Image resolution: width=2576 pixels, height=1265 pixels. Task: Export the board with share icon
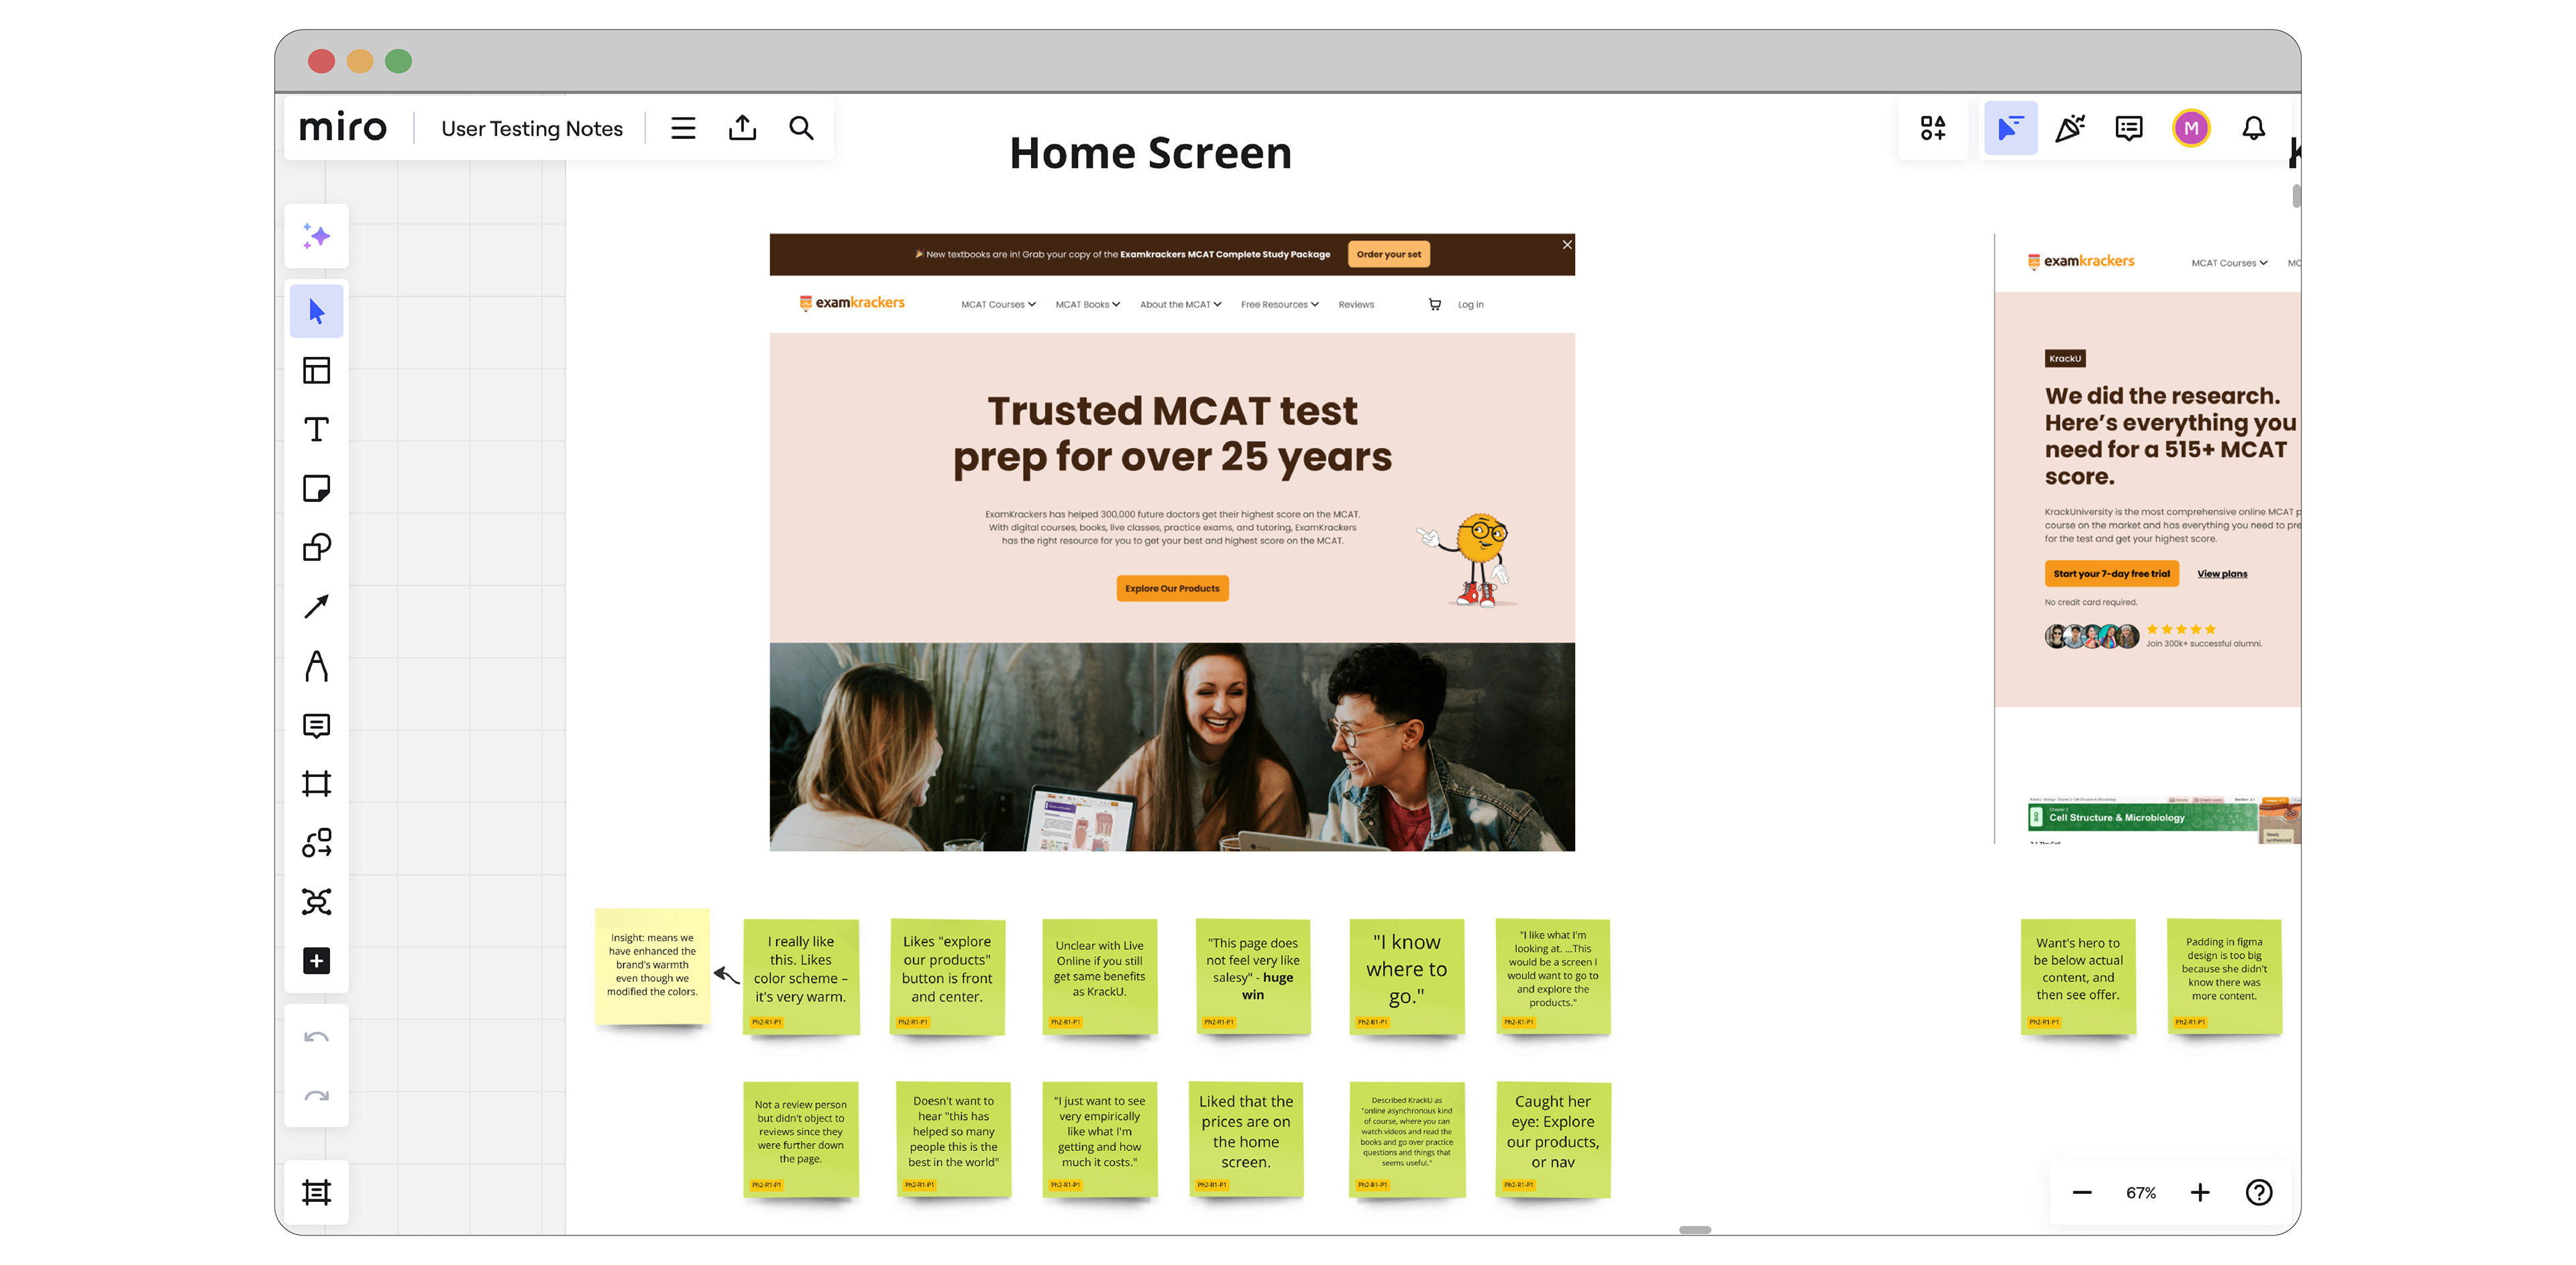pos(742,128)
